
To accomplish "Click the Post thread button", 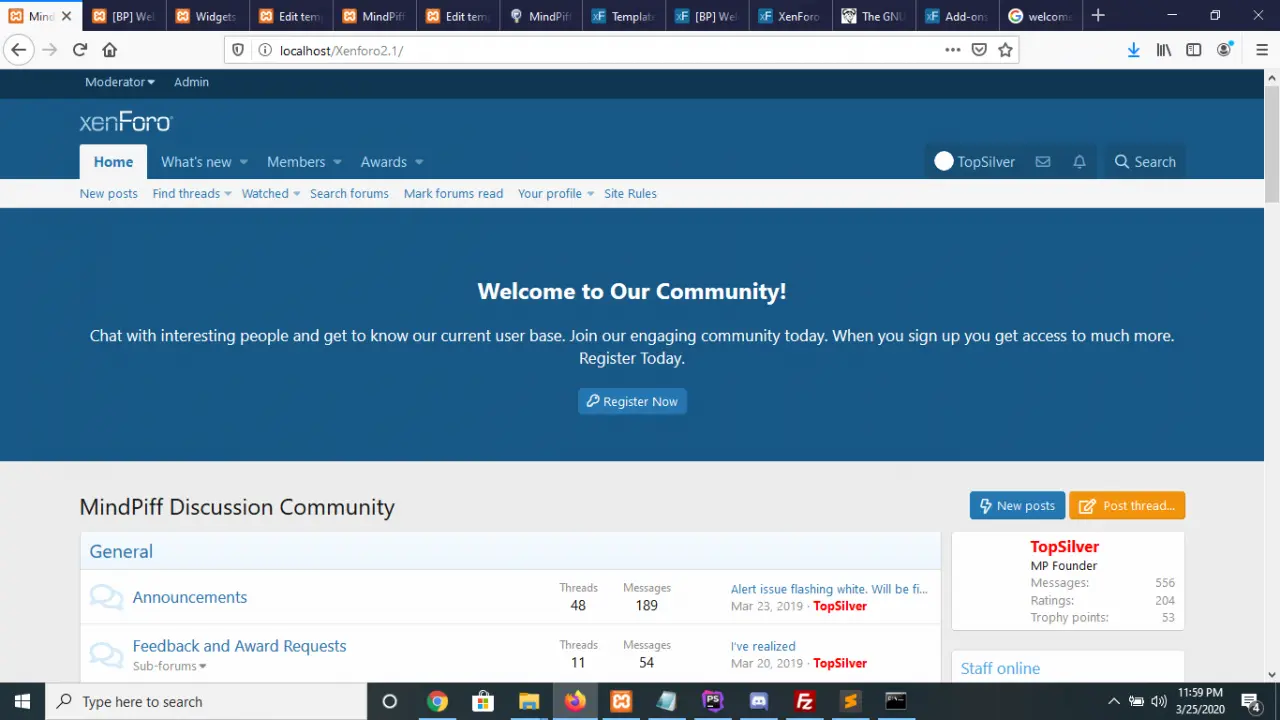I will point(1127,506).
